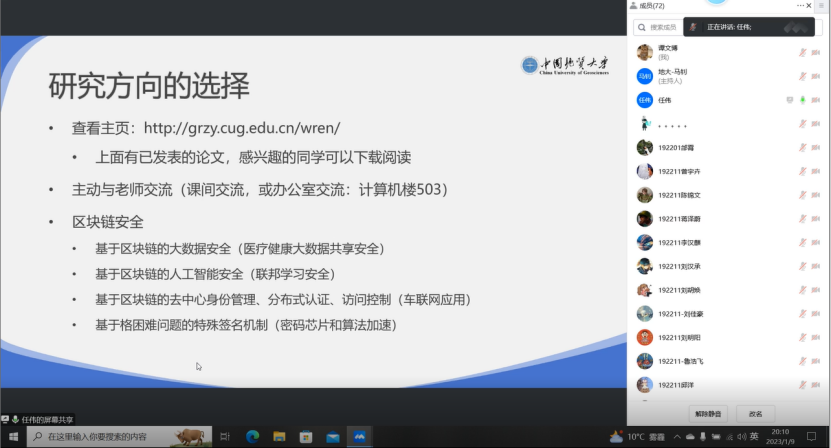Open the Windows Start menu
The width and height of the screenshot is (831, 448).
(x=10, y=437)
